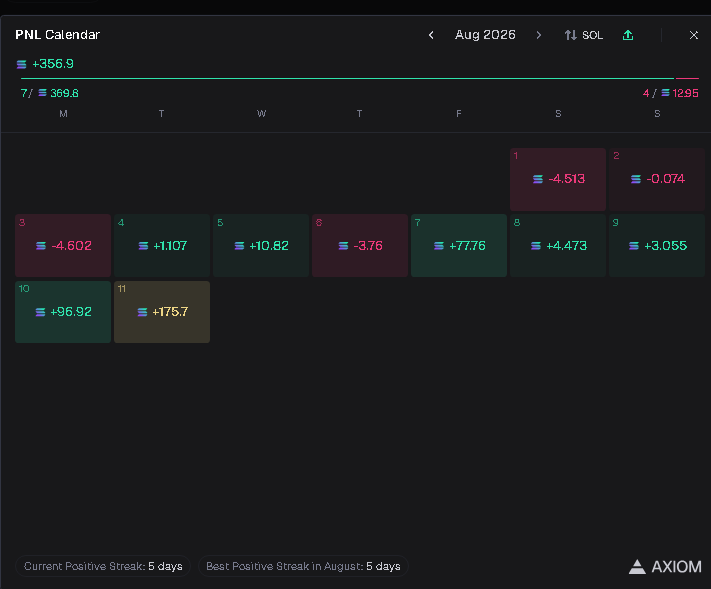Click the 4 / 12.95 losing days stat
Viewport: 711px width, 589px height.
(671, 93)
